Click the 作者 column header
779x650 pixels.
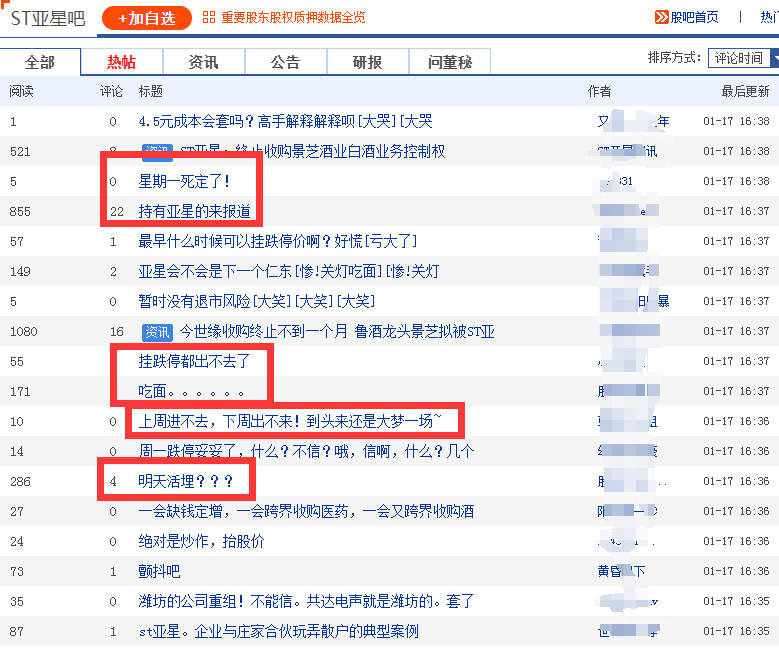tap(600, 91)
